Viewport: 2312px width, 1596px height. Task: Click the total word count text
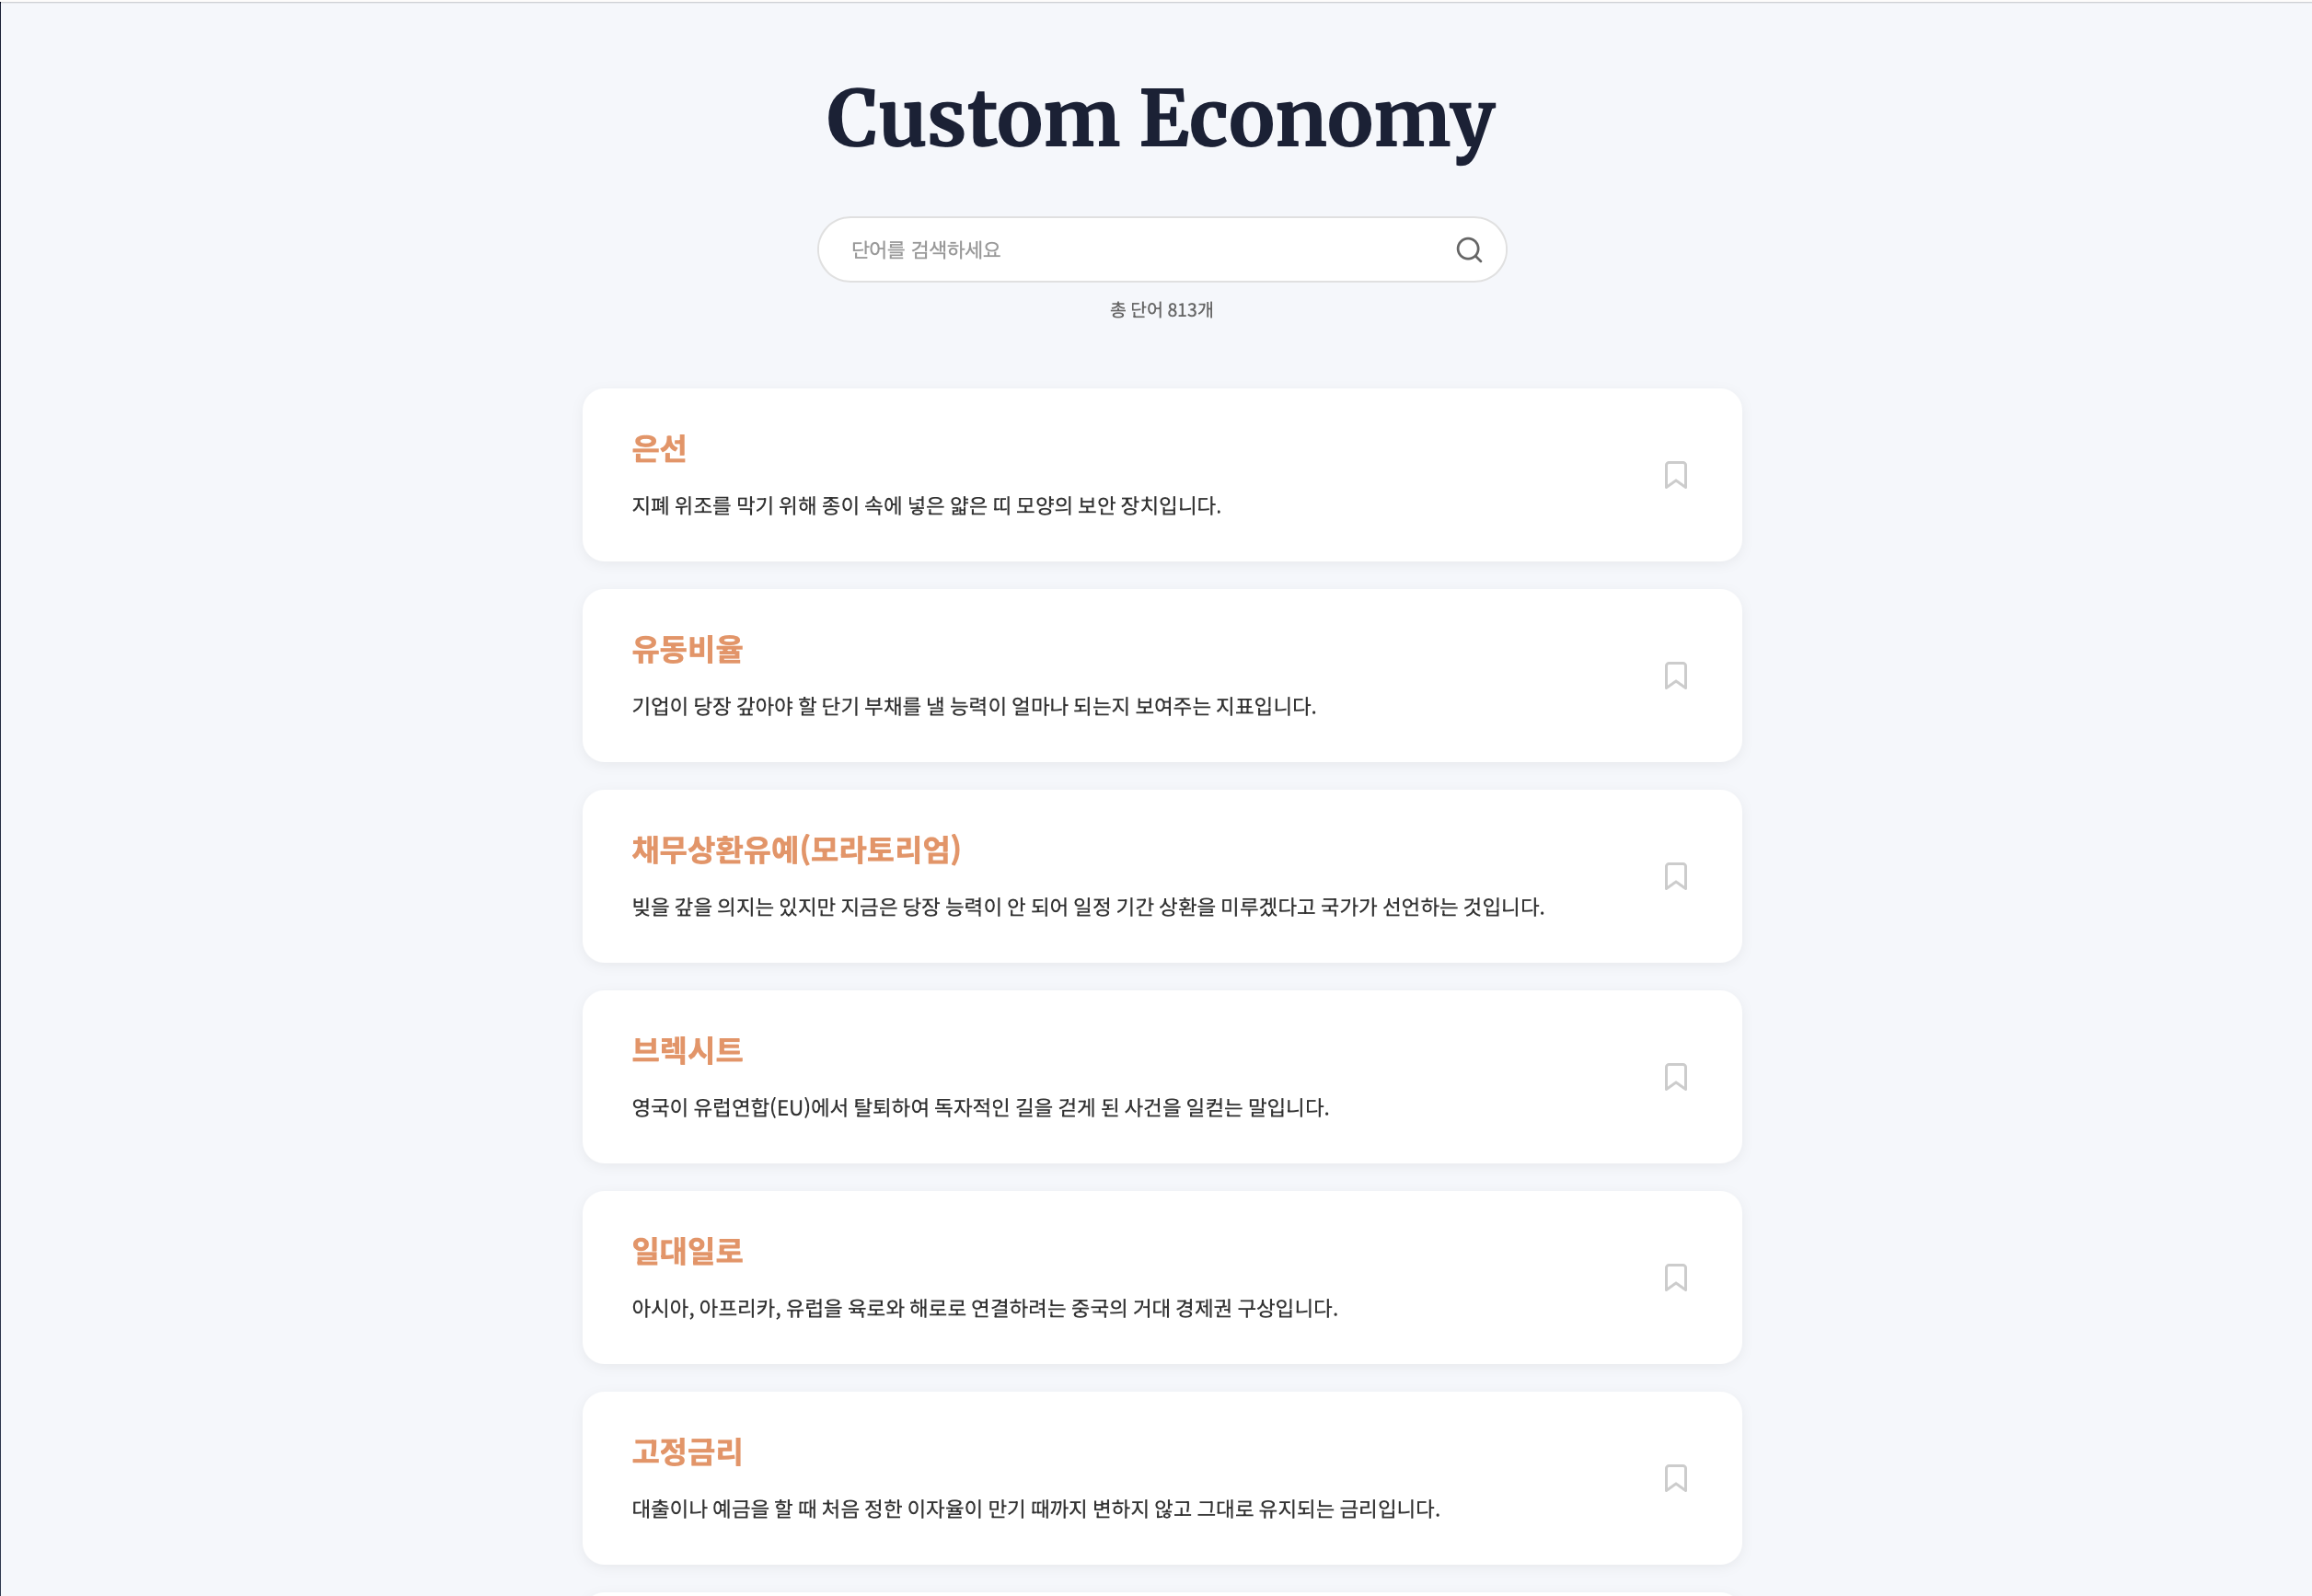tap(1160, 310)
